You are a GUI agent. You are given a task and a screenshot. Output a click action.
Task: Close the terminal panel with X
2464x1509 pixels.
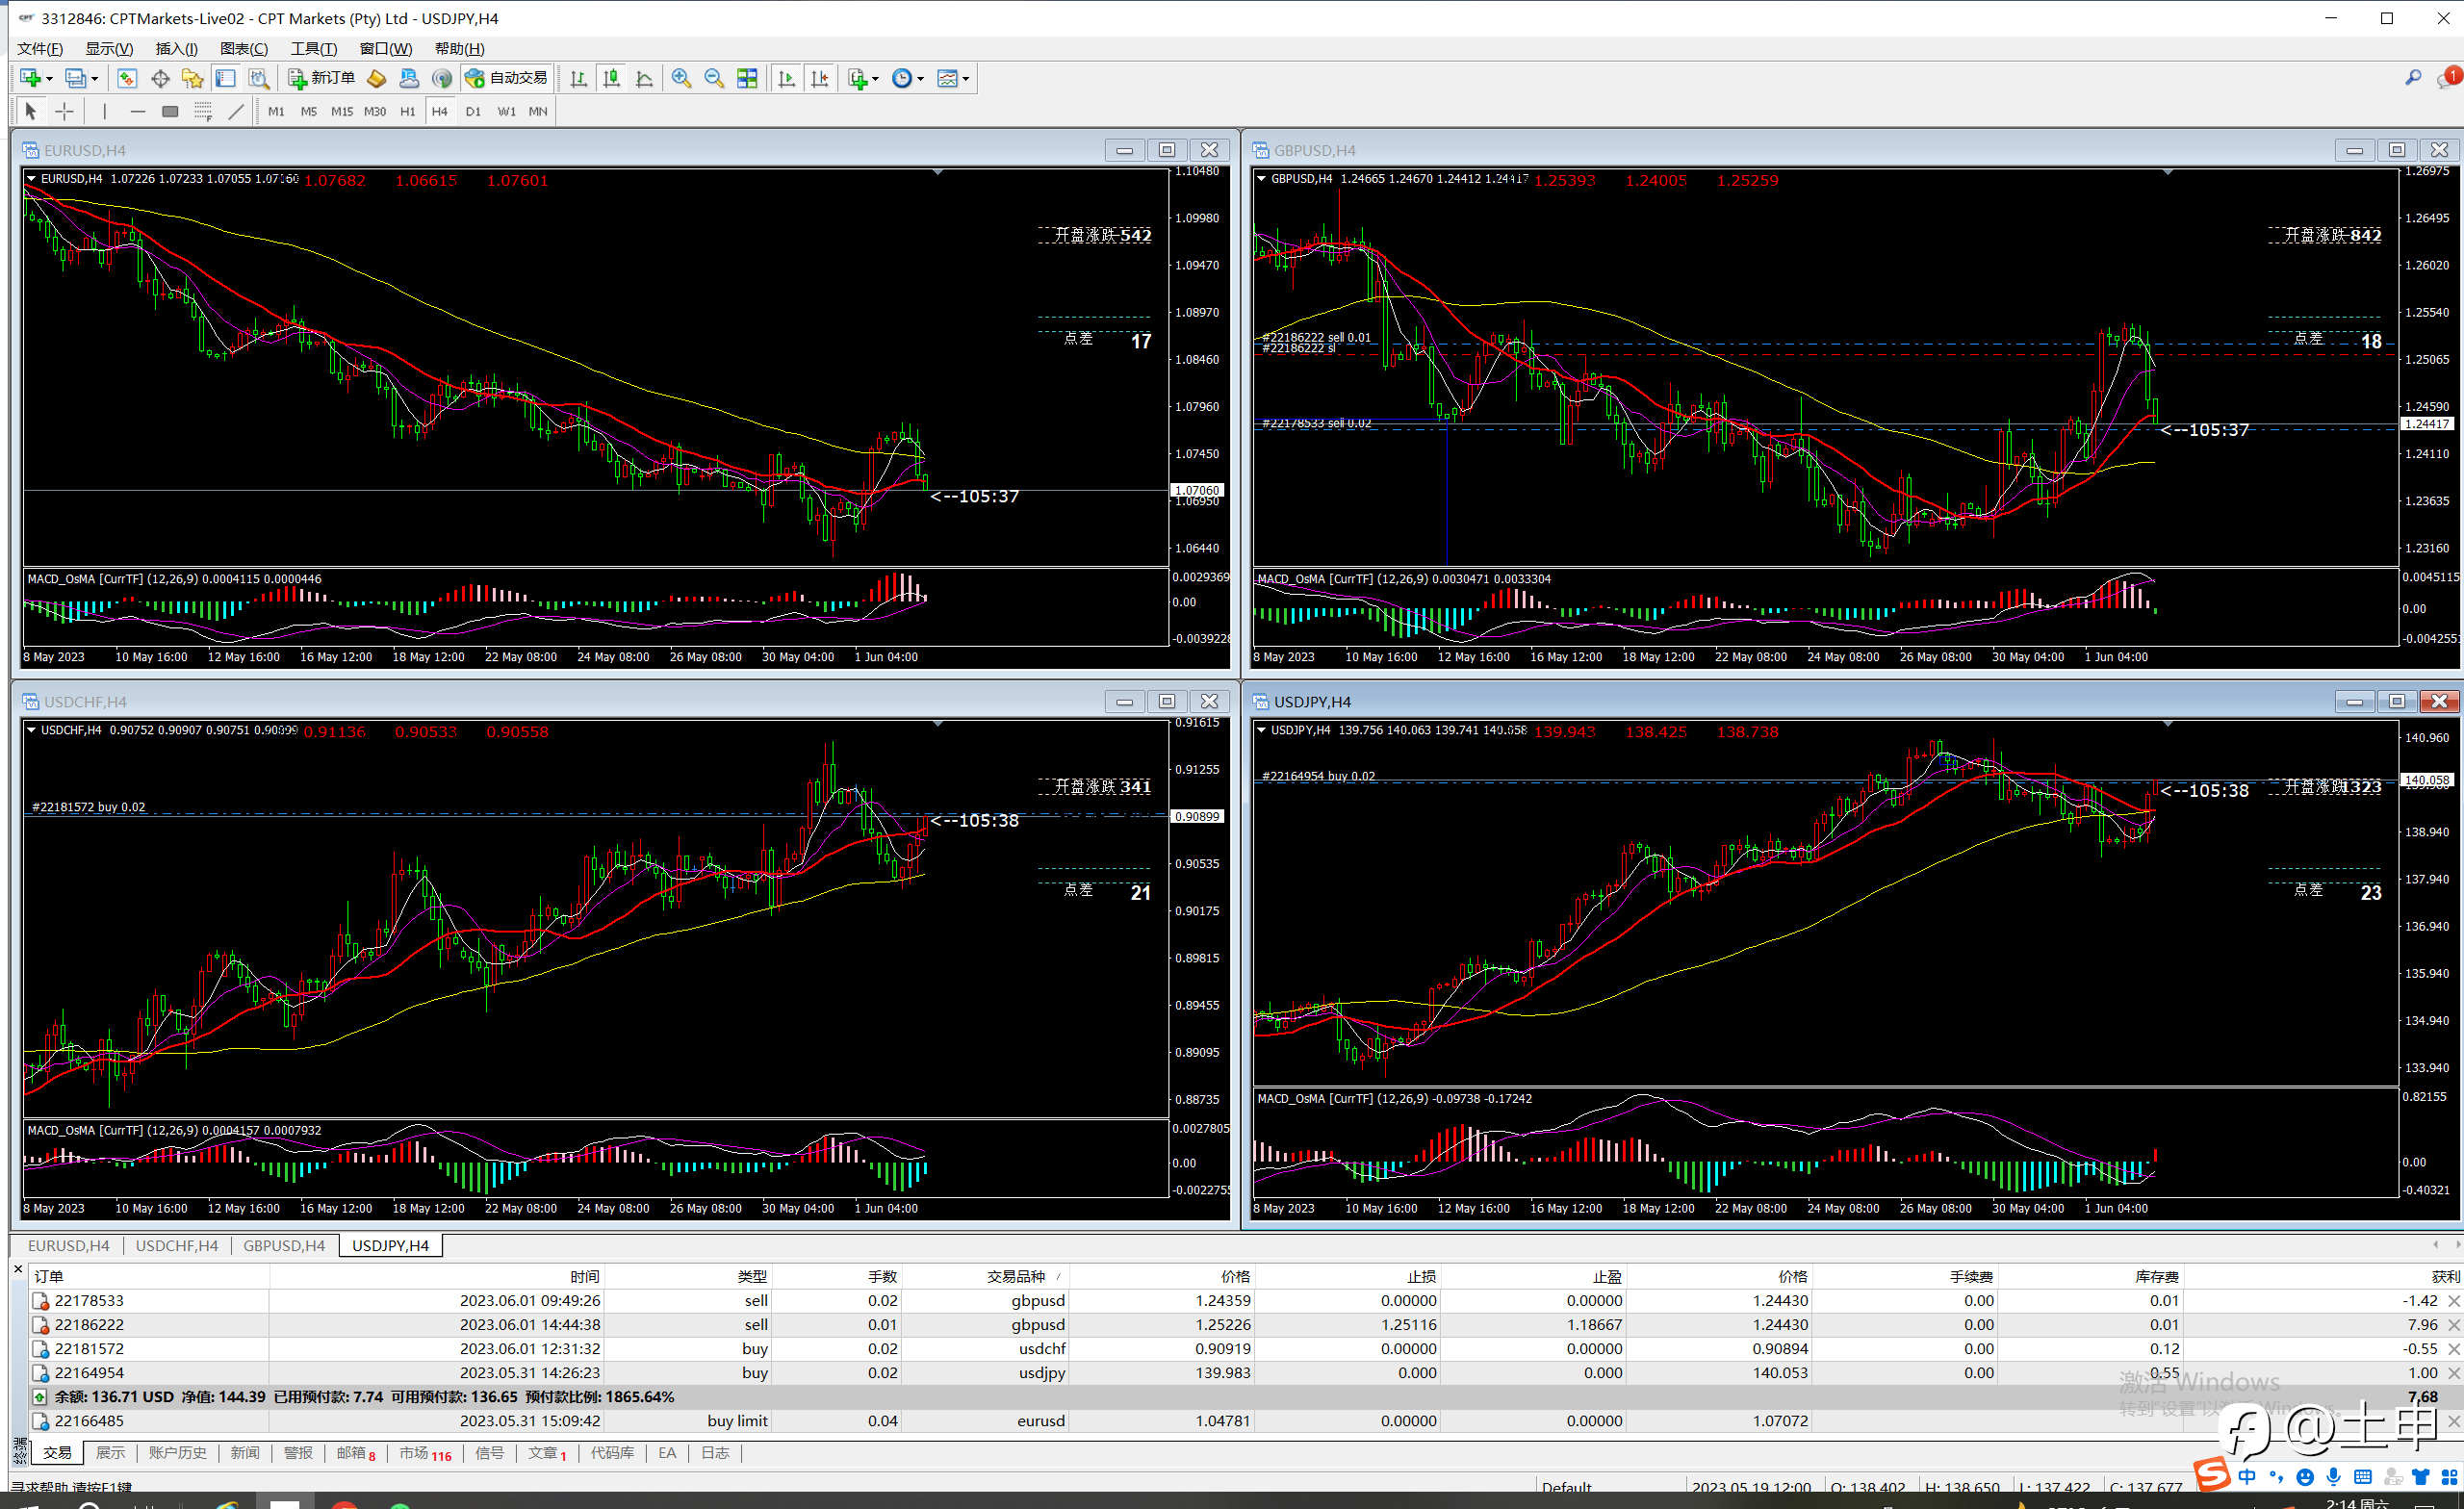click(x=18, y=1269)
